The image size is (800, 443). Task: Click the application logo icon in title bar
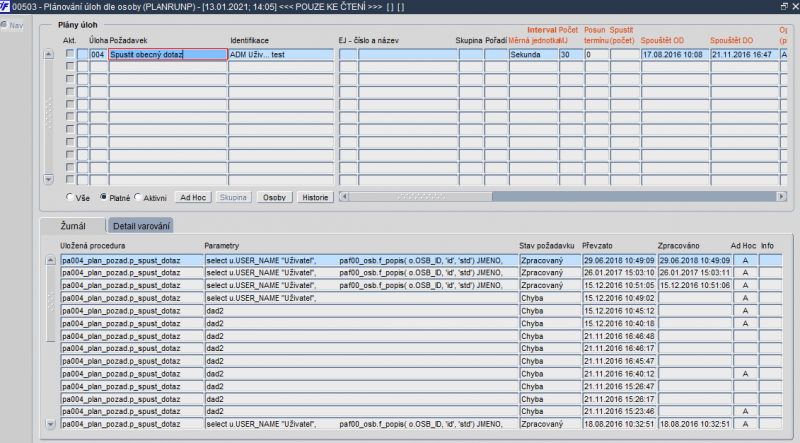(x=5, y=7)
